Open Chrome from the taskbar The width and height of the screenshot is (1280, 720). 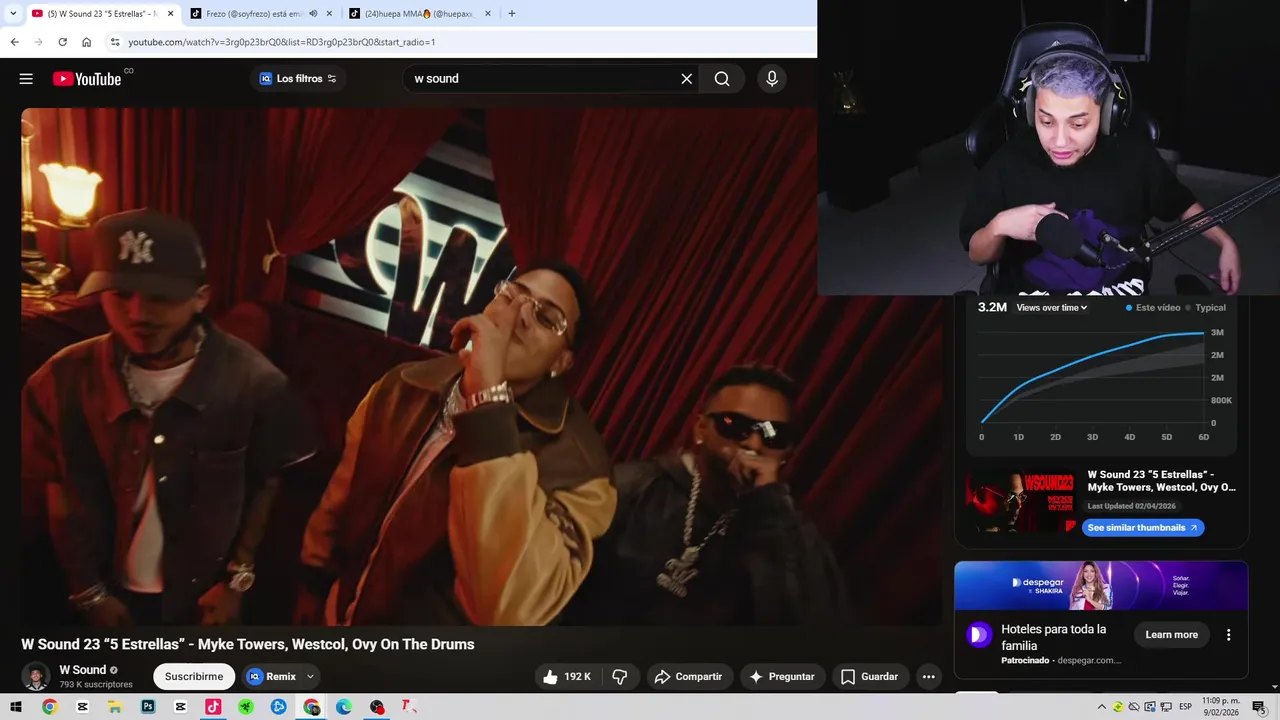coord(49,707)
